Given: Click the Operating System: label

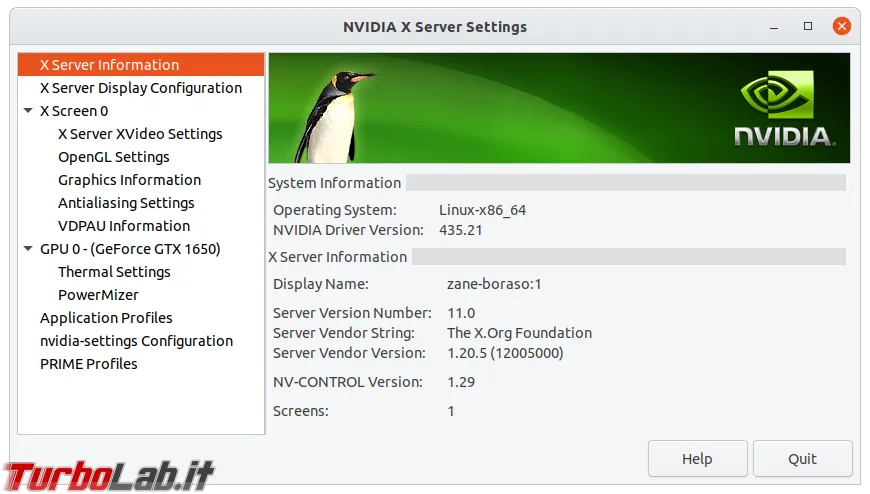Looking at the screenshot, I should coord(335,210).
